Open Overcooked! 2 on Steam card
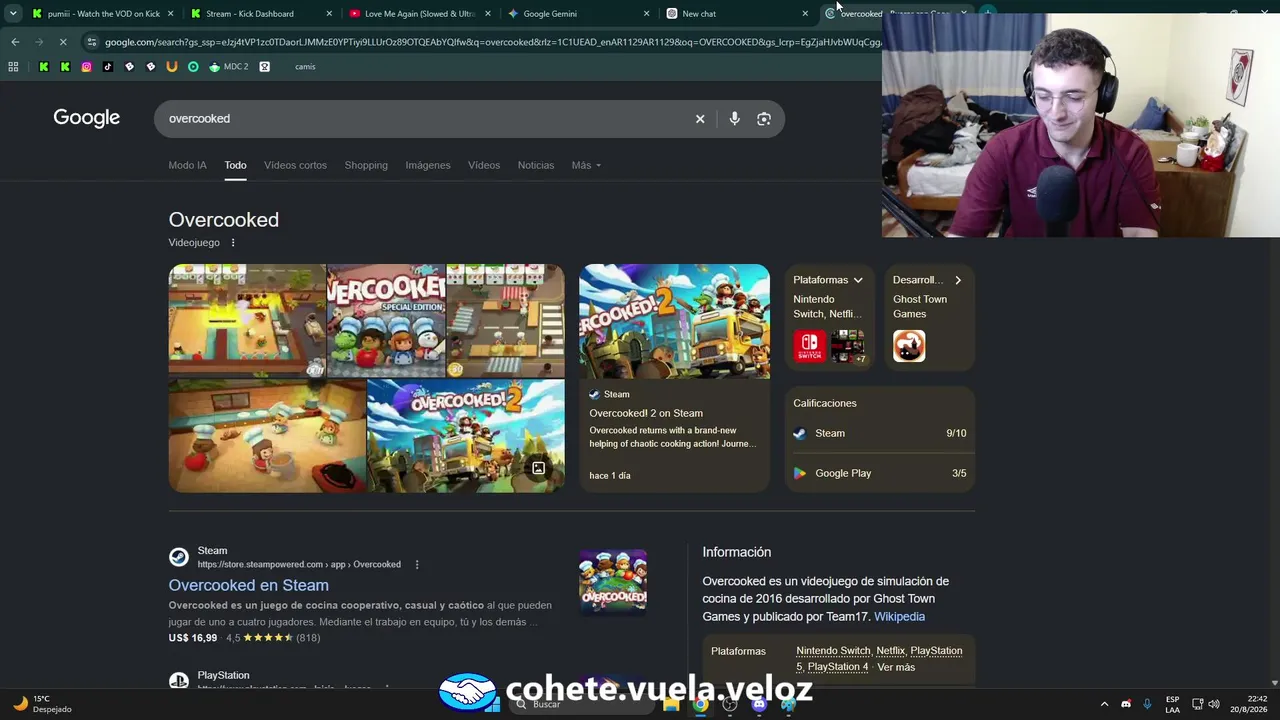 point(675,378)
